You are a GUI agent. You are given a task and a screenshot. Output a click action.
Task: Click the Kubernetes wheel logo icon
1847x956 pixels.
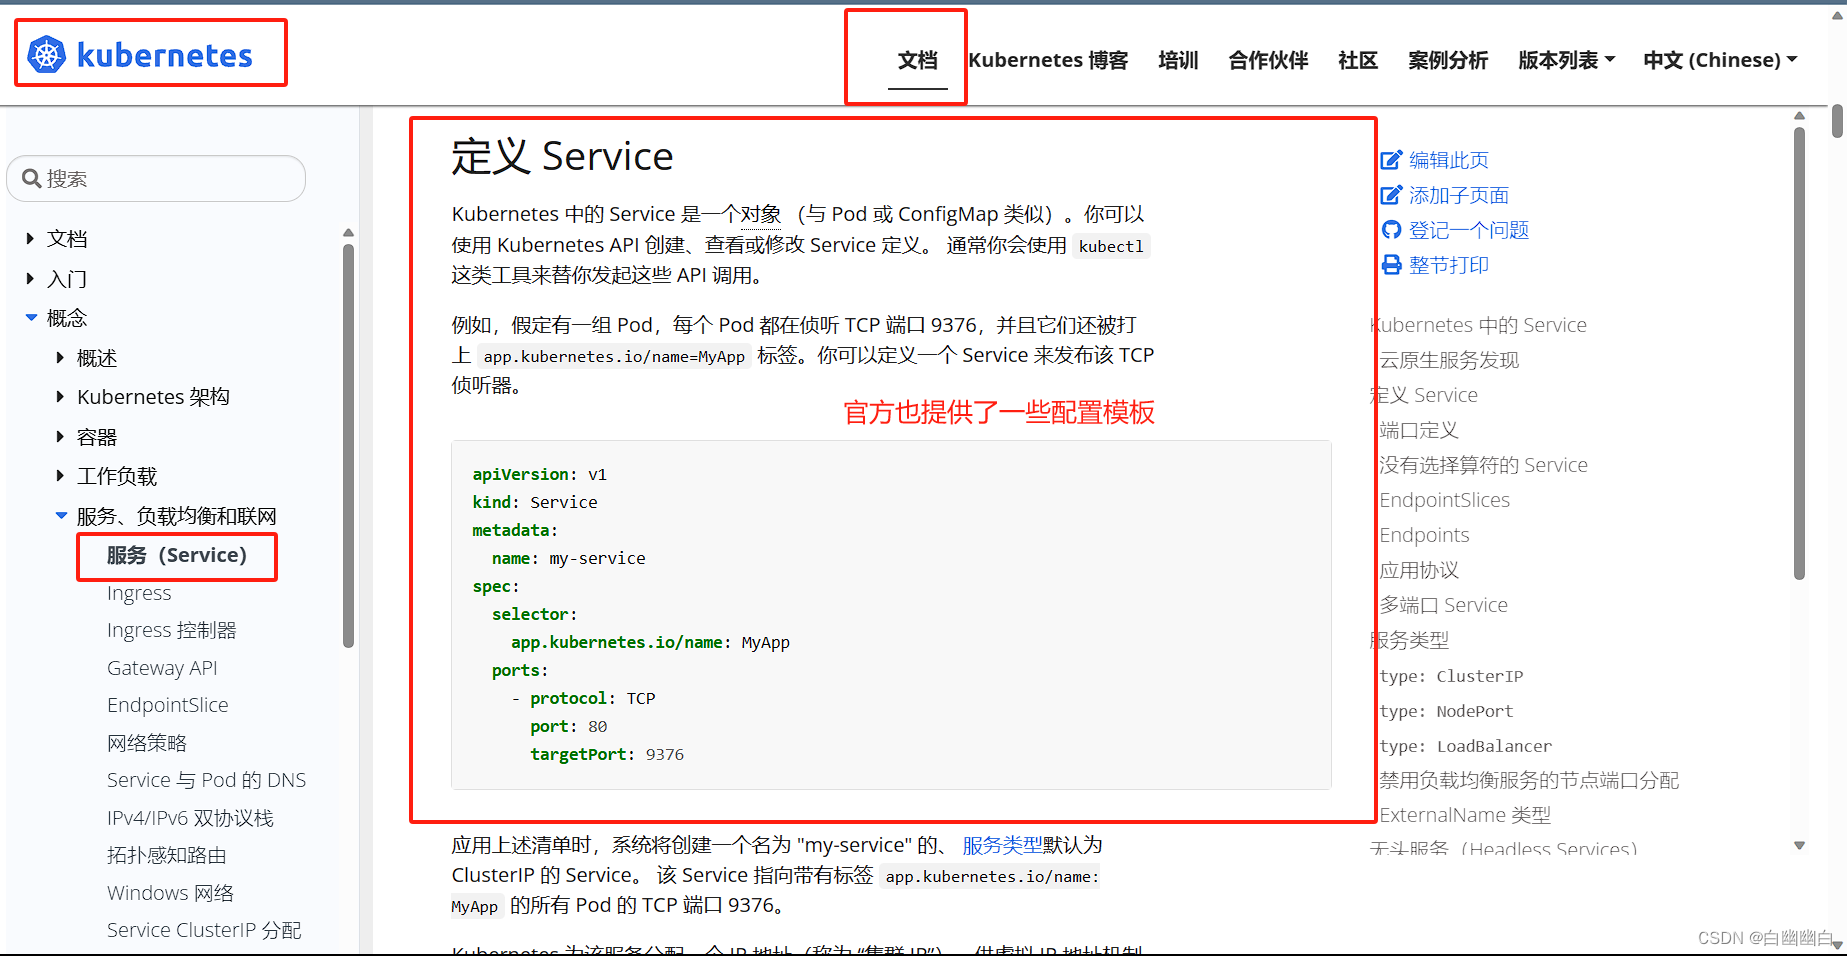click(x=47, y=54)
